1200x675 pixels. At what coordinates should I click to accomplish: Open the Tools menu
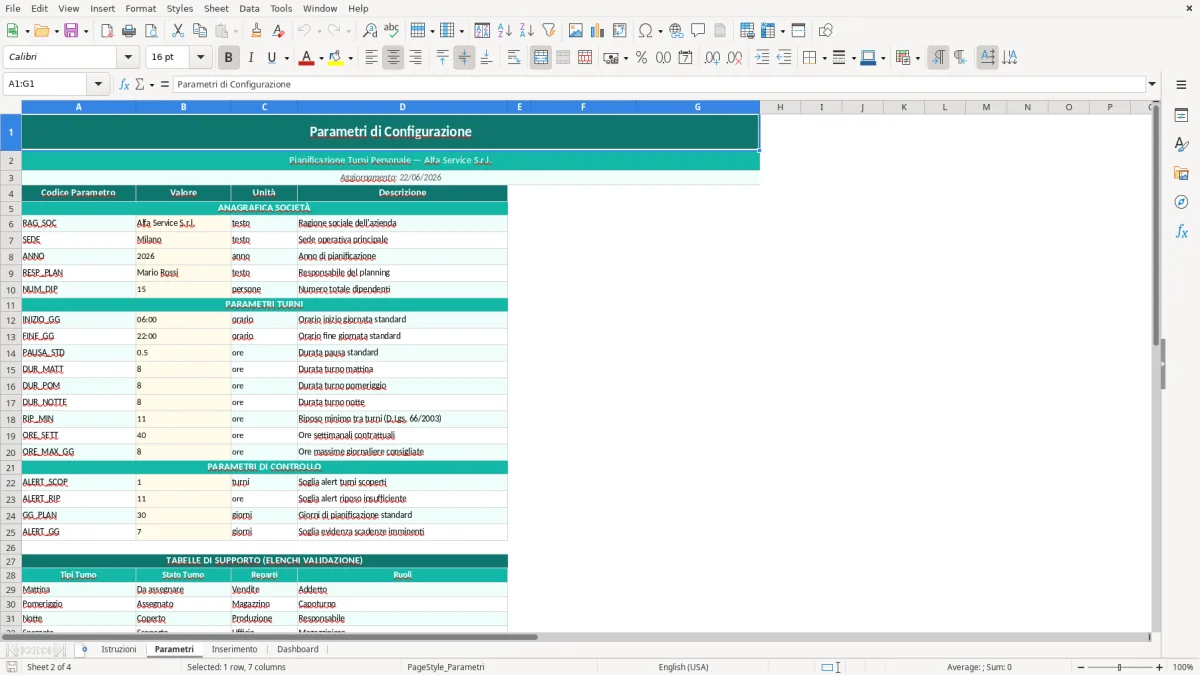(x=281, y=8)
